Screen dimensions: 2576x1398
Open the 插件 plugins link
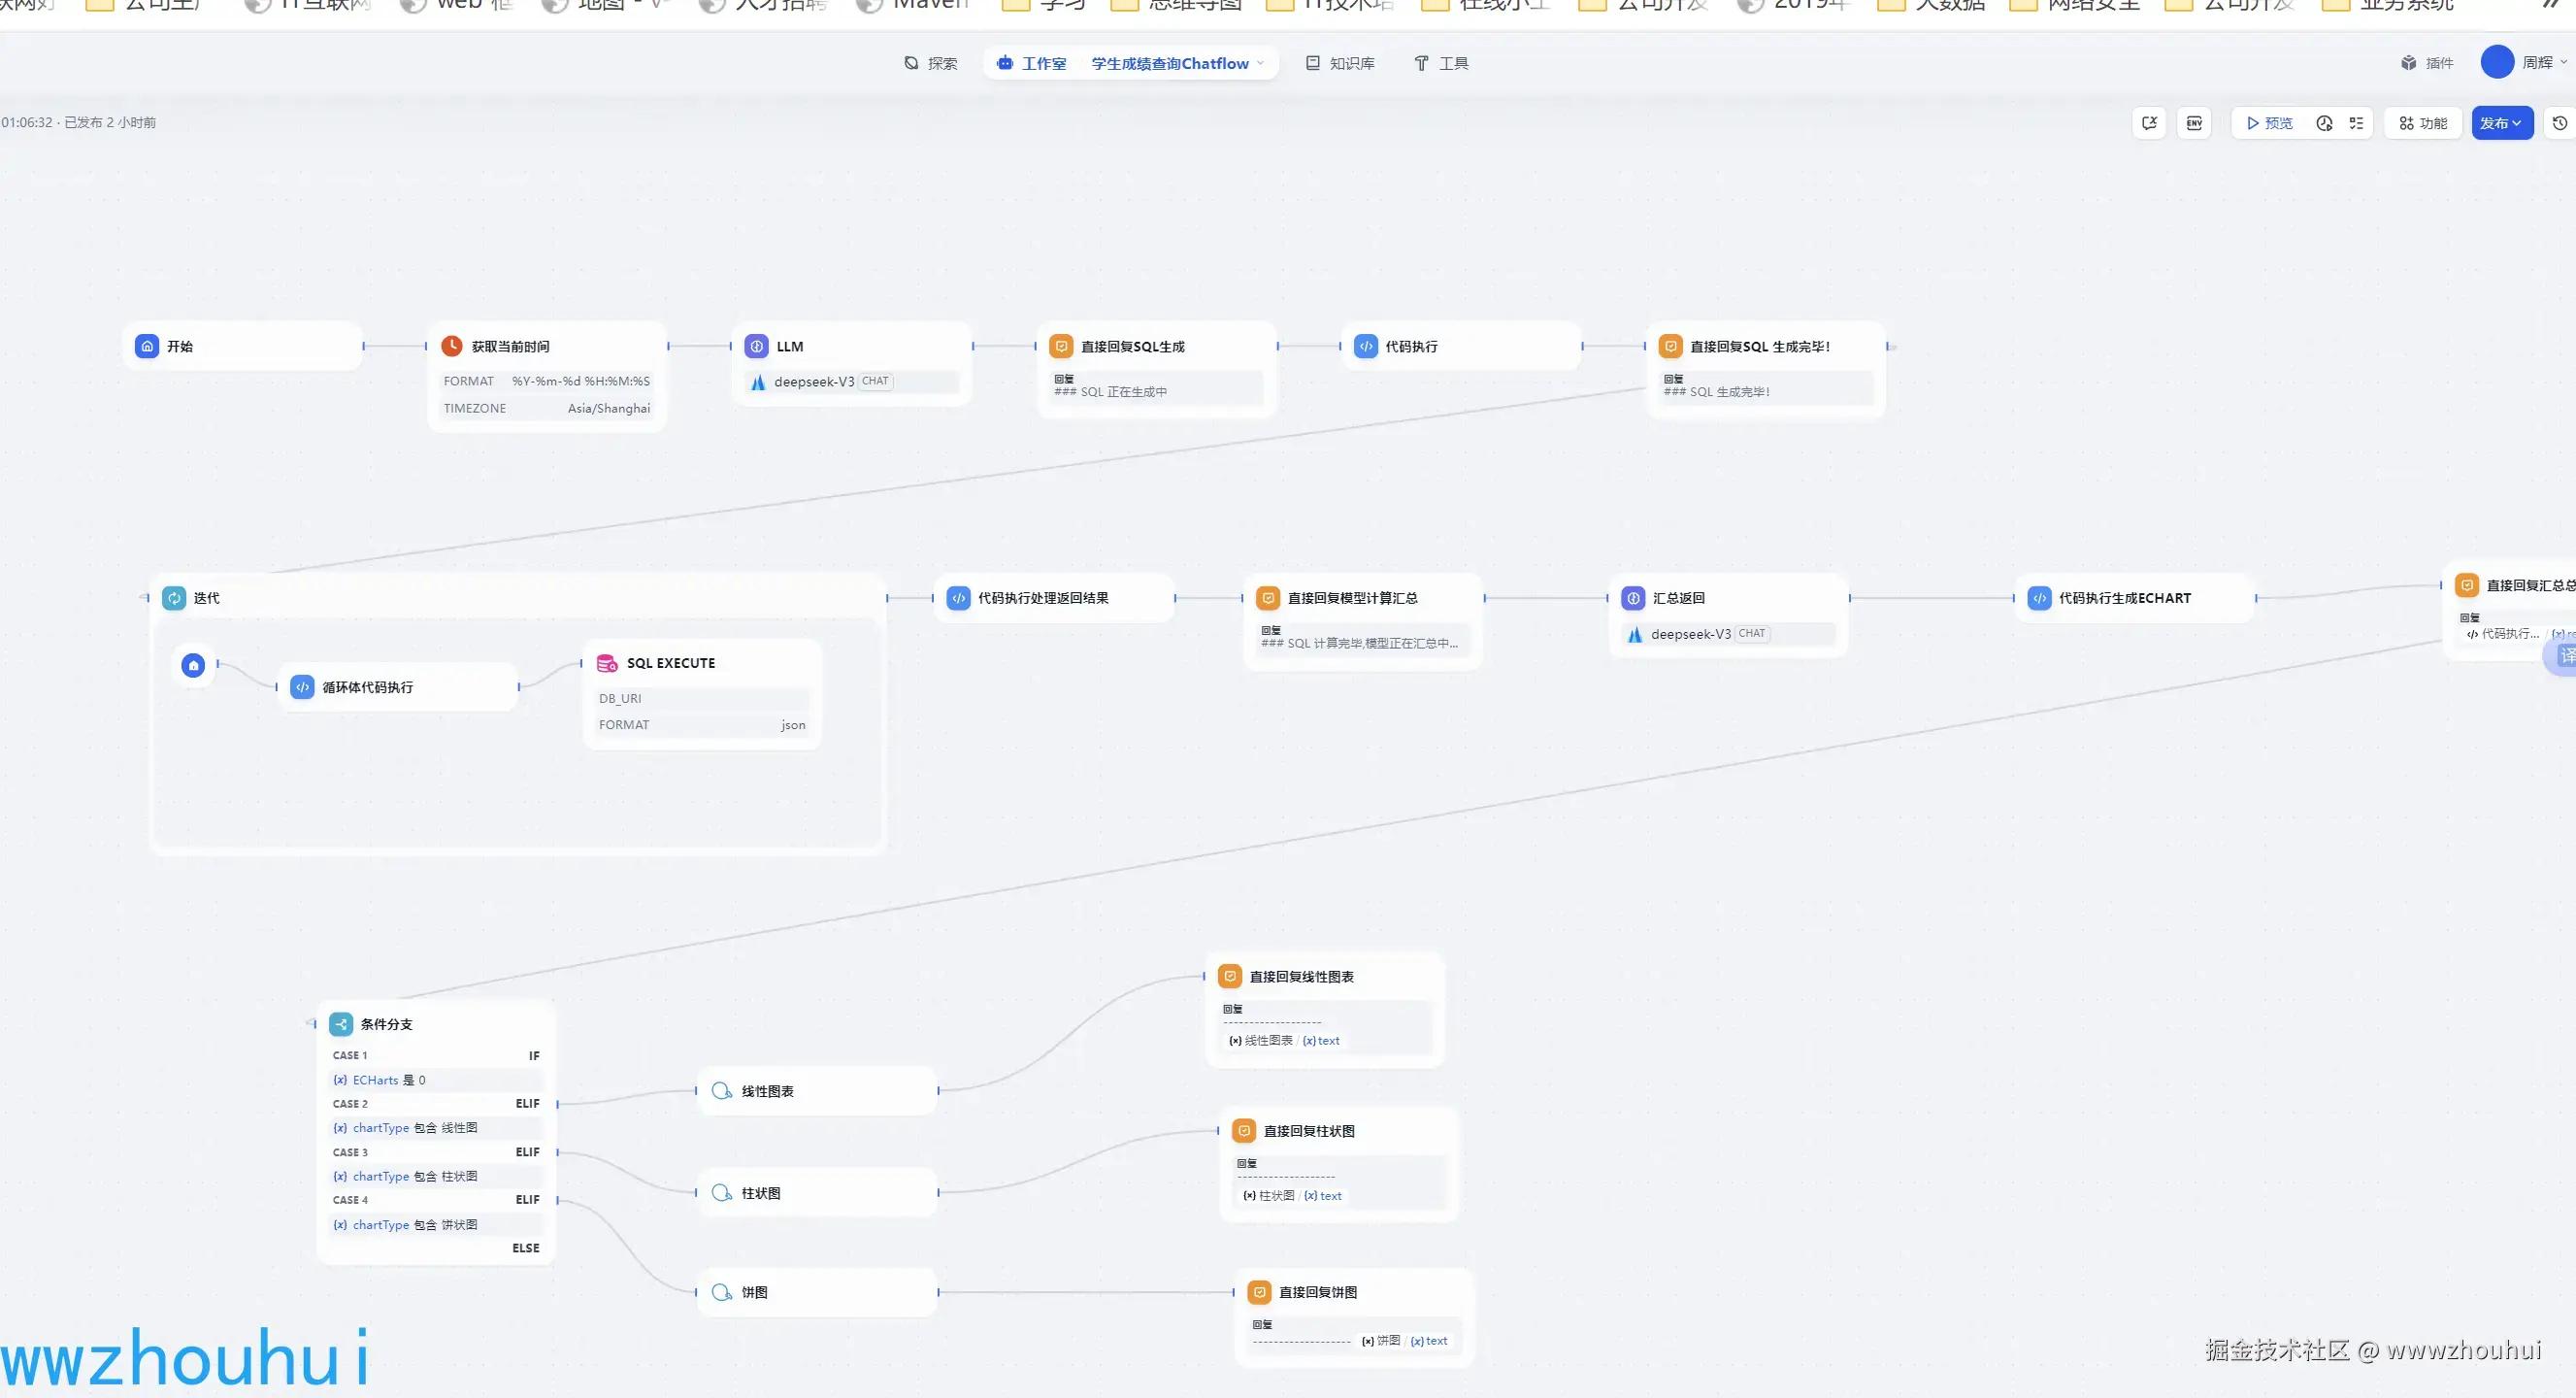[2427, 63]
